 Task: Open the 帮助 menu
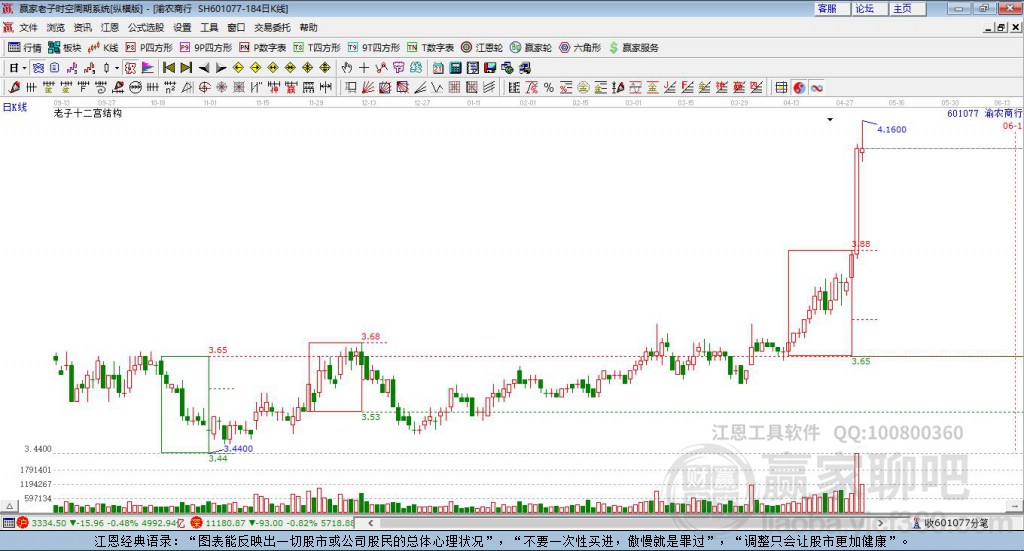tap(308, 27)
